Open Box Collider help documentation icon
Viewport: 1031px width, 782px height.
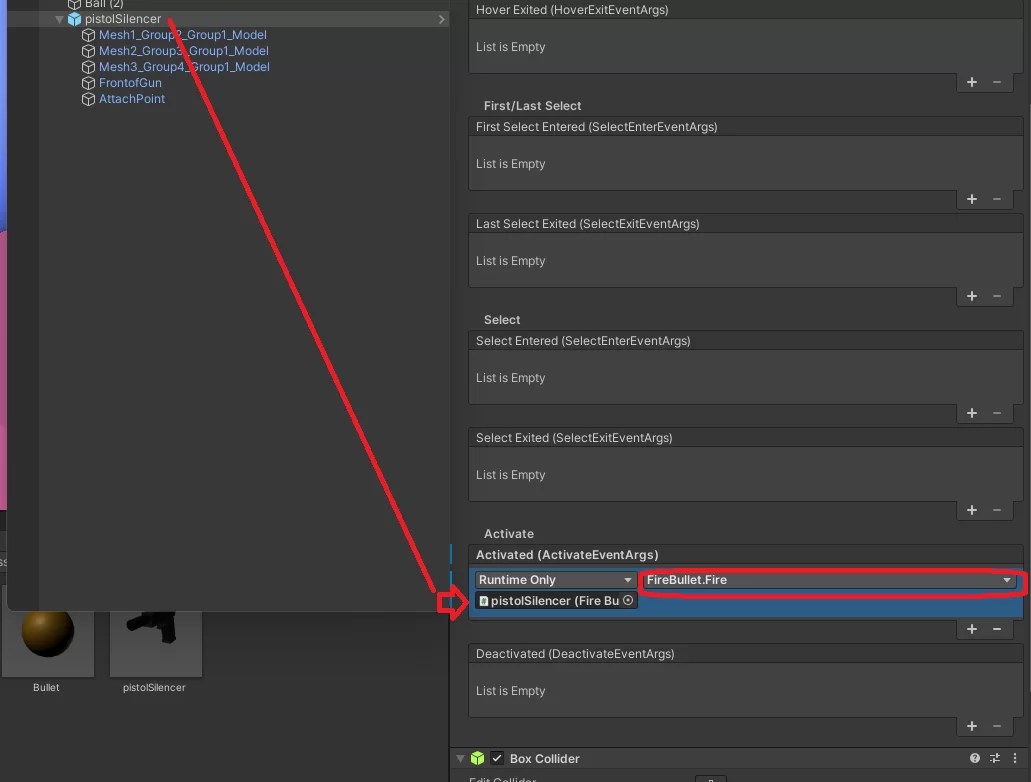point(975,759)
